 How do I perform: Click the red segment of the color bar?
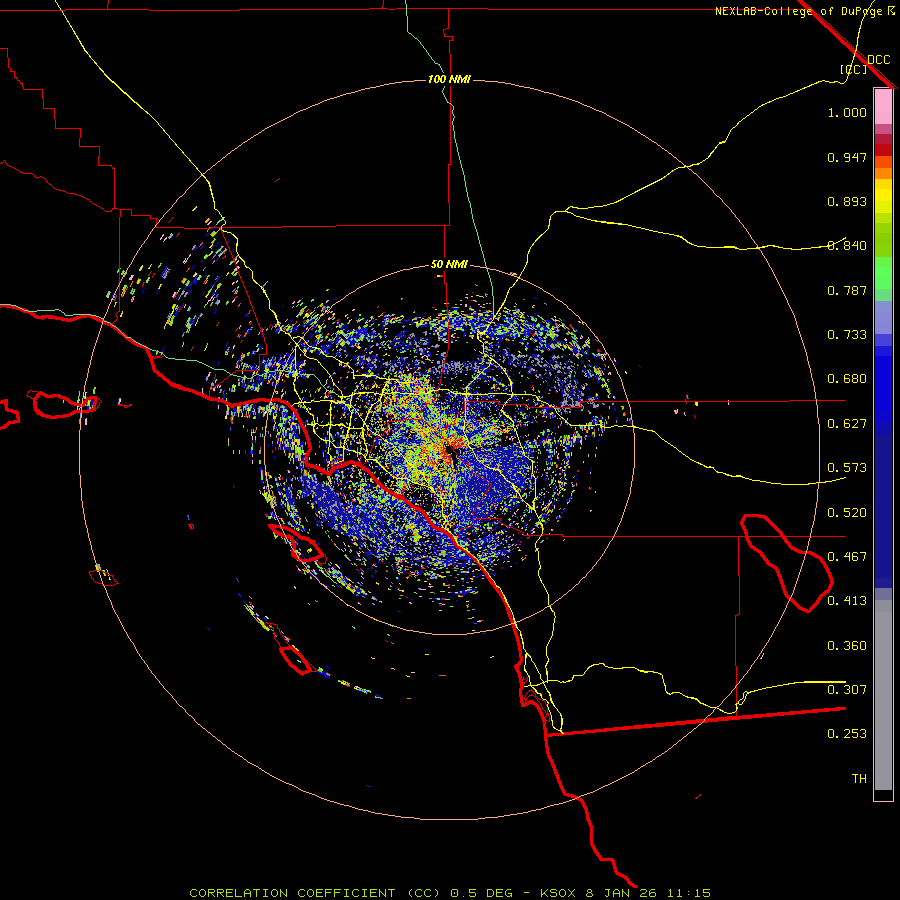(883, 150)
